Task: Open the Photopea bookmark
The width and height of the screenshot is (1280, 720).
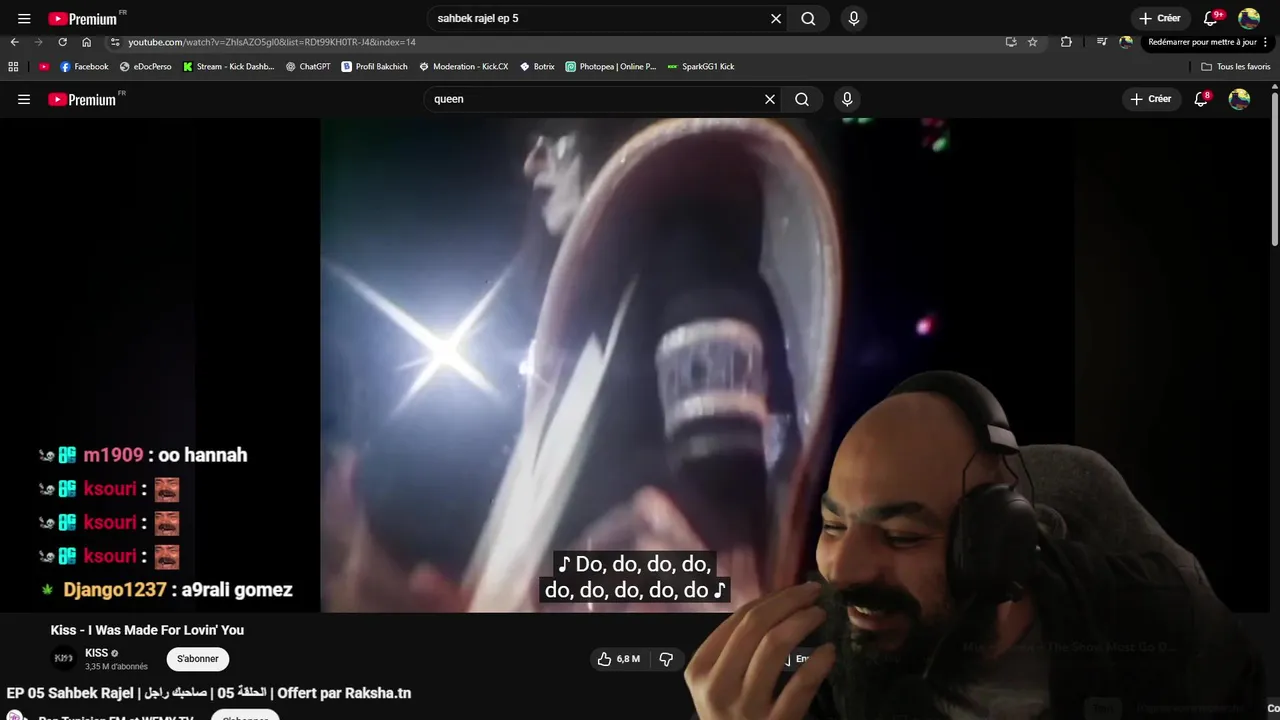Action: [x=611, y=66]
